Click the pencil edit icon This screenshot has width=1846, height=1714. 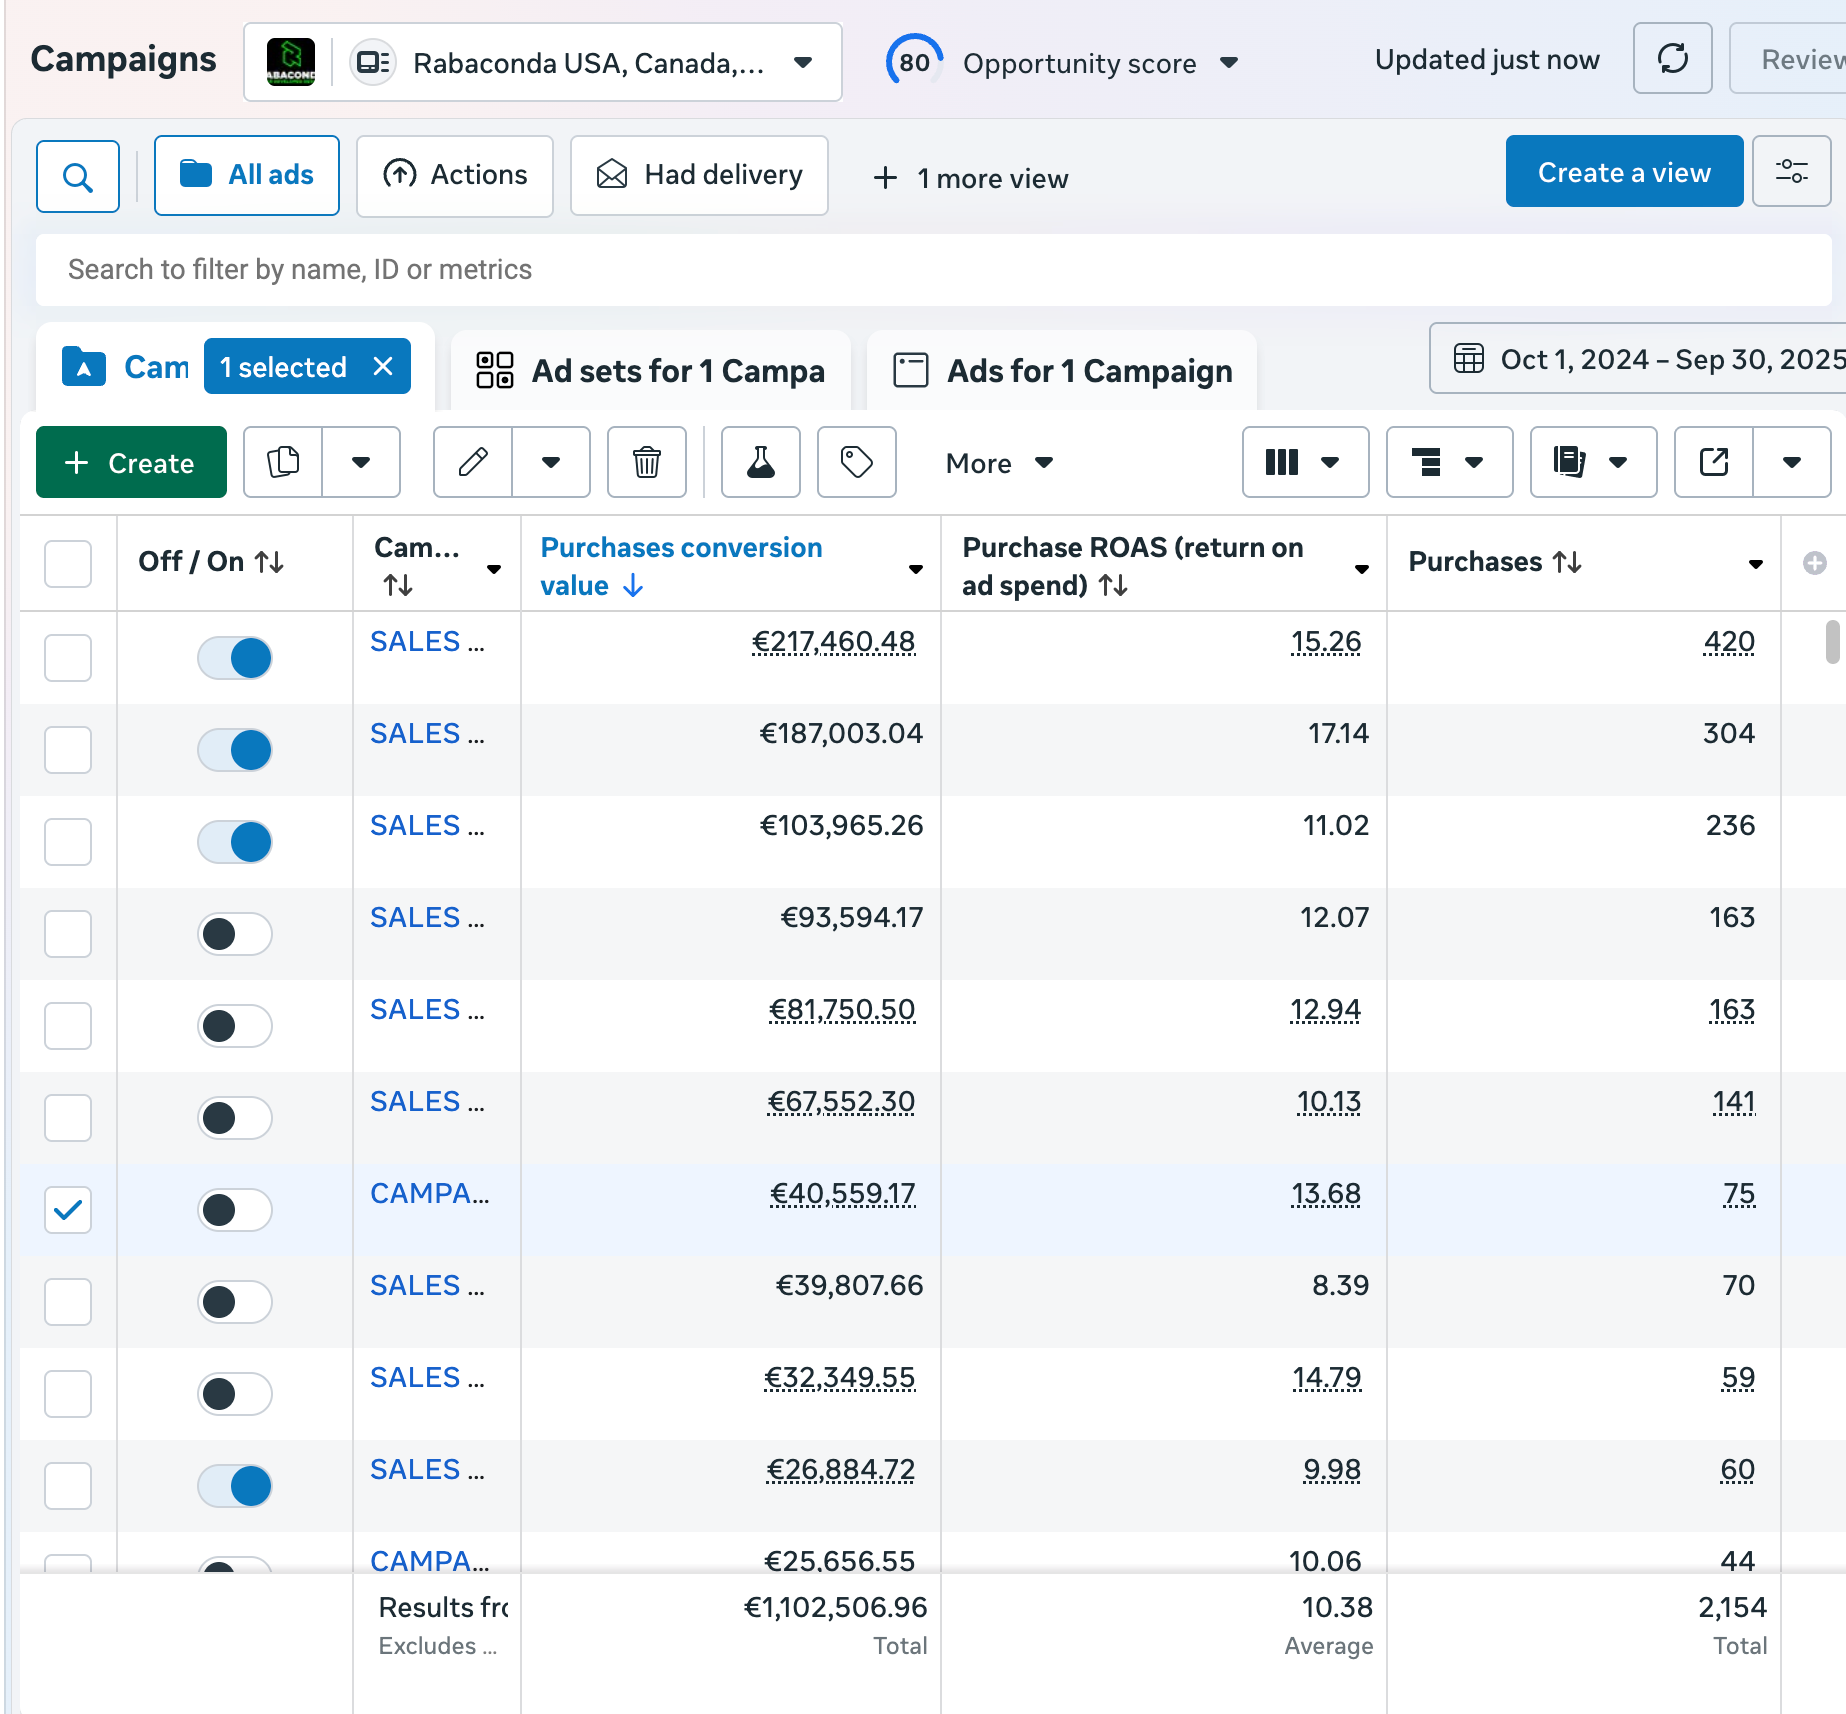pos(473,462)
